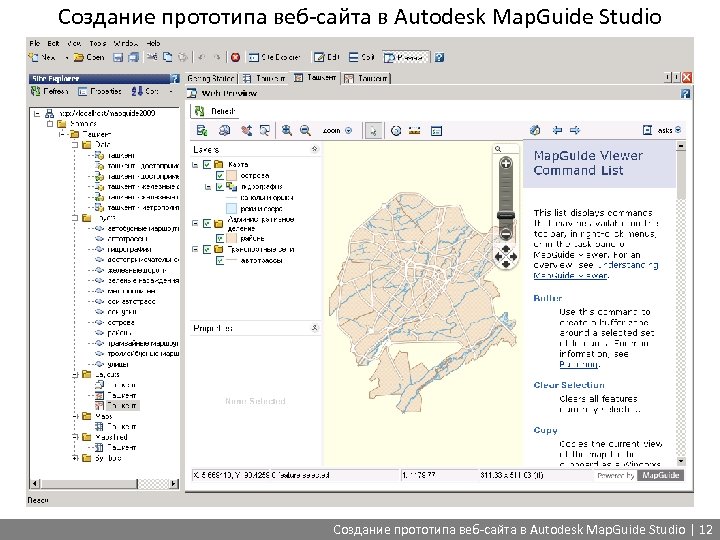Click the Open folder toolbar button
Image resolution: width=720 pixels, height=540 pixels.
(x=89, y=57)
